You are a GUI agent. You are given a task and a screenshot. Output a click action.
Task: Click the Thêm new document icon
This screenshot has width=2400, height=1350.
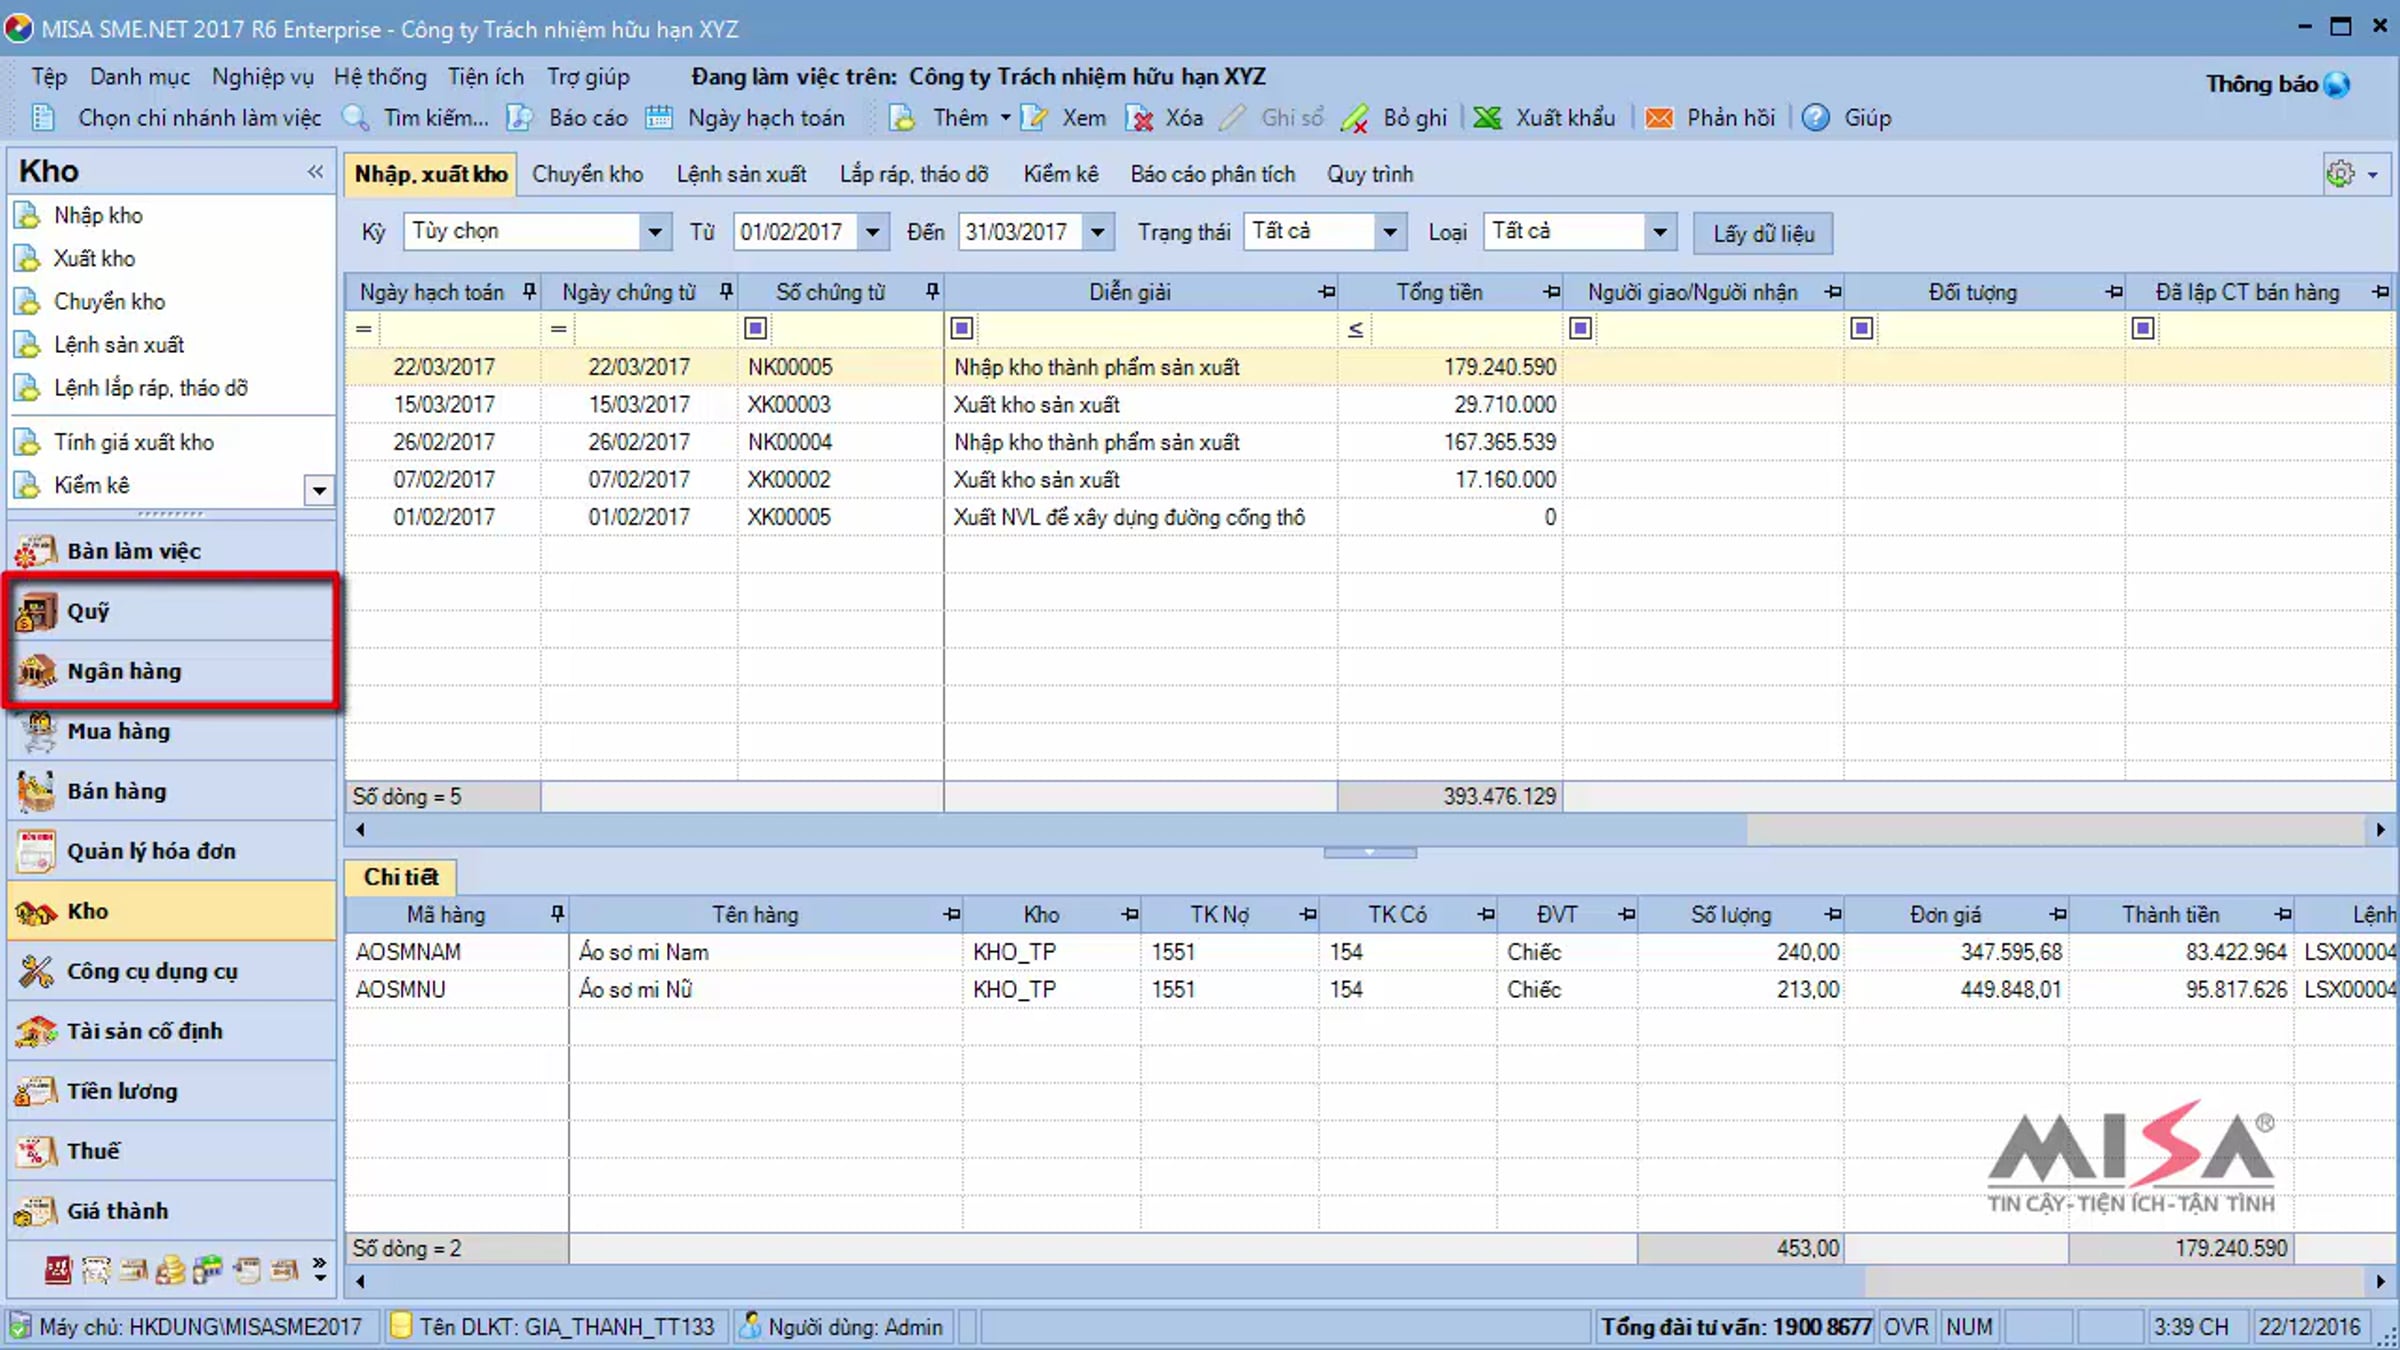(903, 118)
